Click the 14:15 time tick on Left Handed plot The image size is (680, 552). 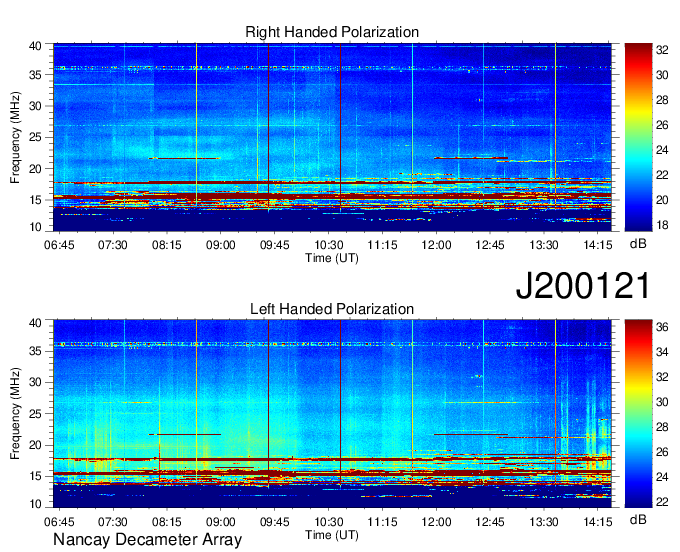pyautogui.click(x=598, y=522)
